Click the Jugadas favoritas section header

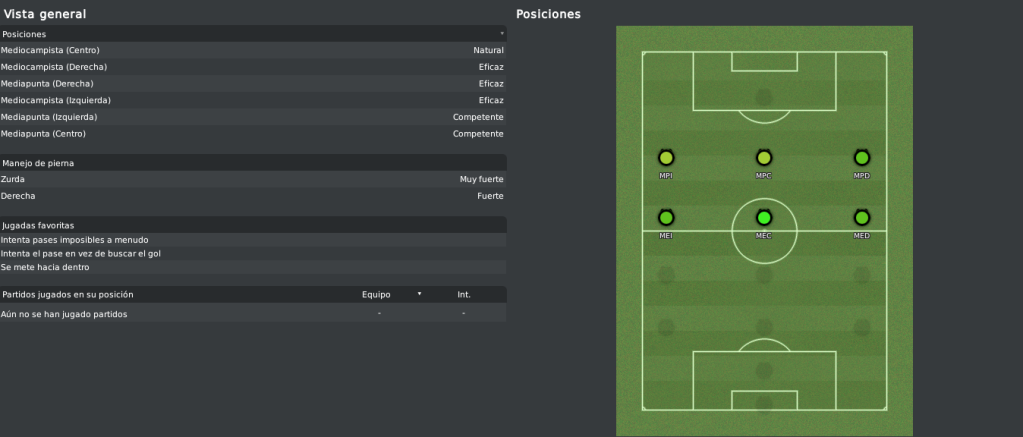[253, 225]
